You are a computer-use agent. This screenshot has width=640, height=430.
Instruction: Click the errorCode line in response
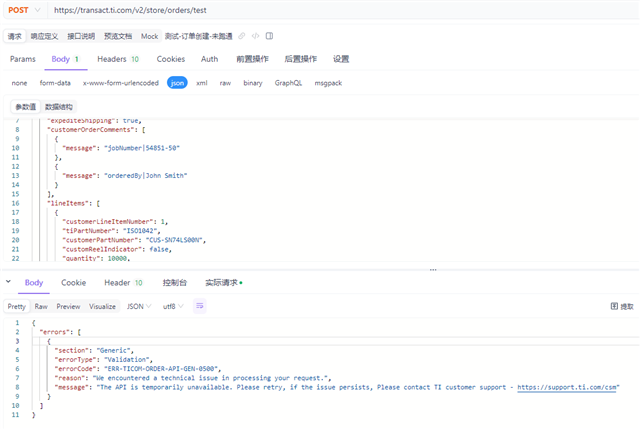coord(138,369)
